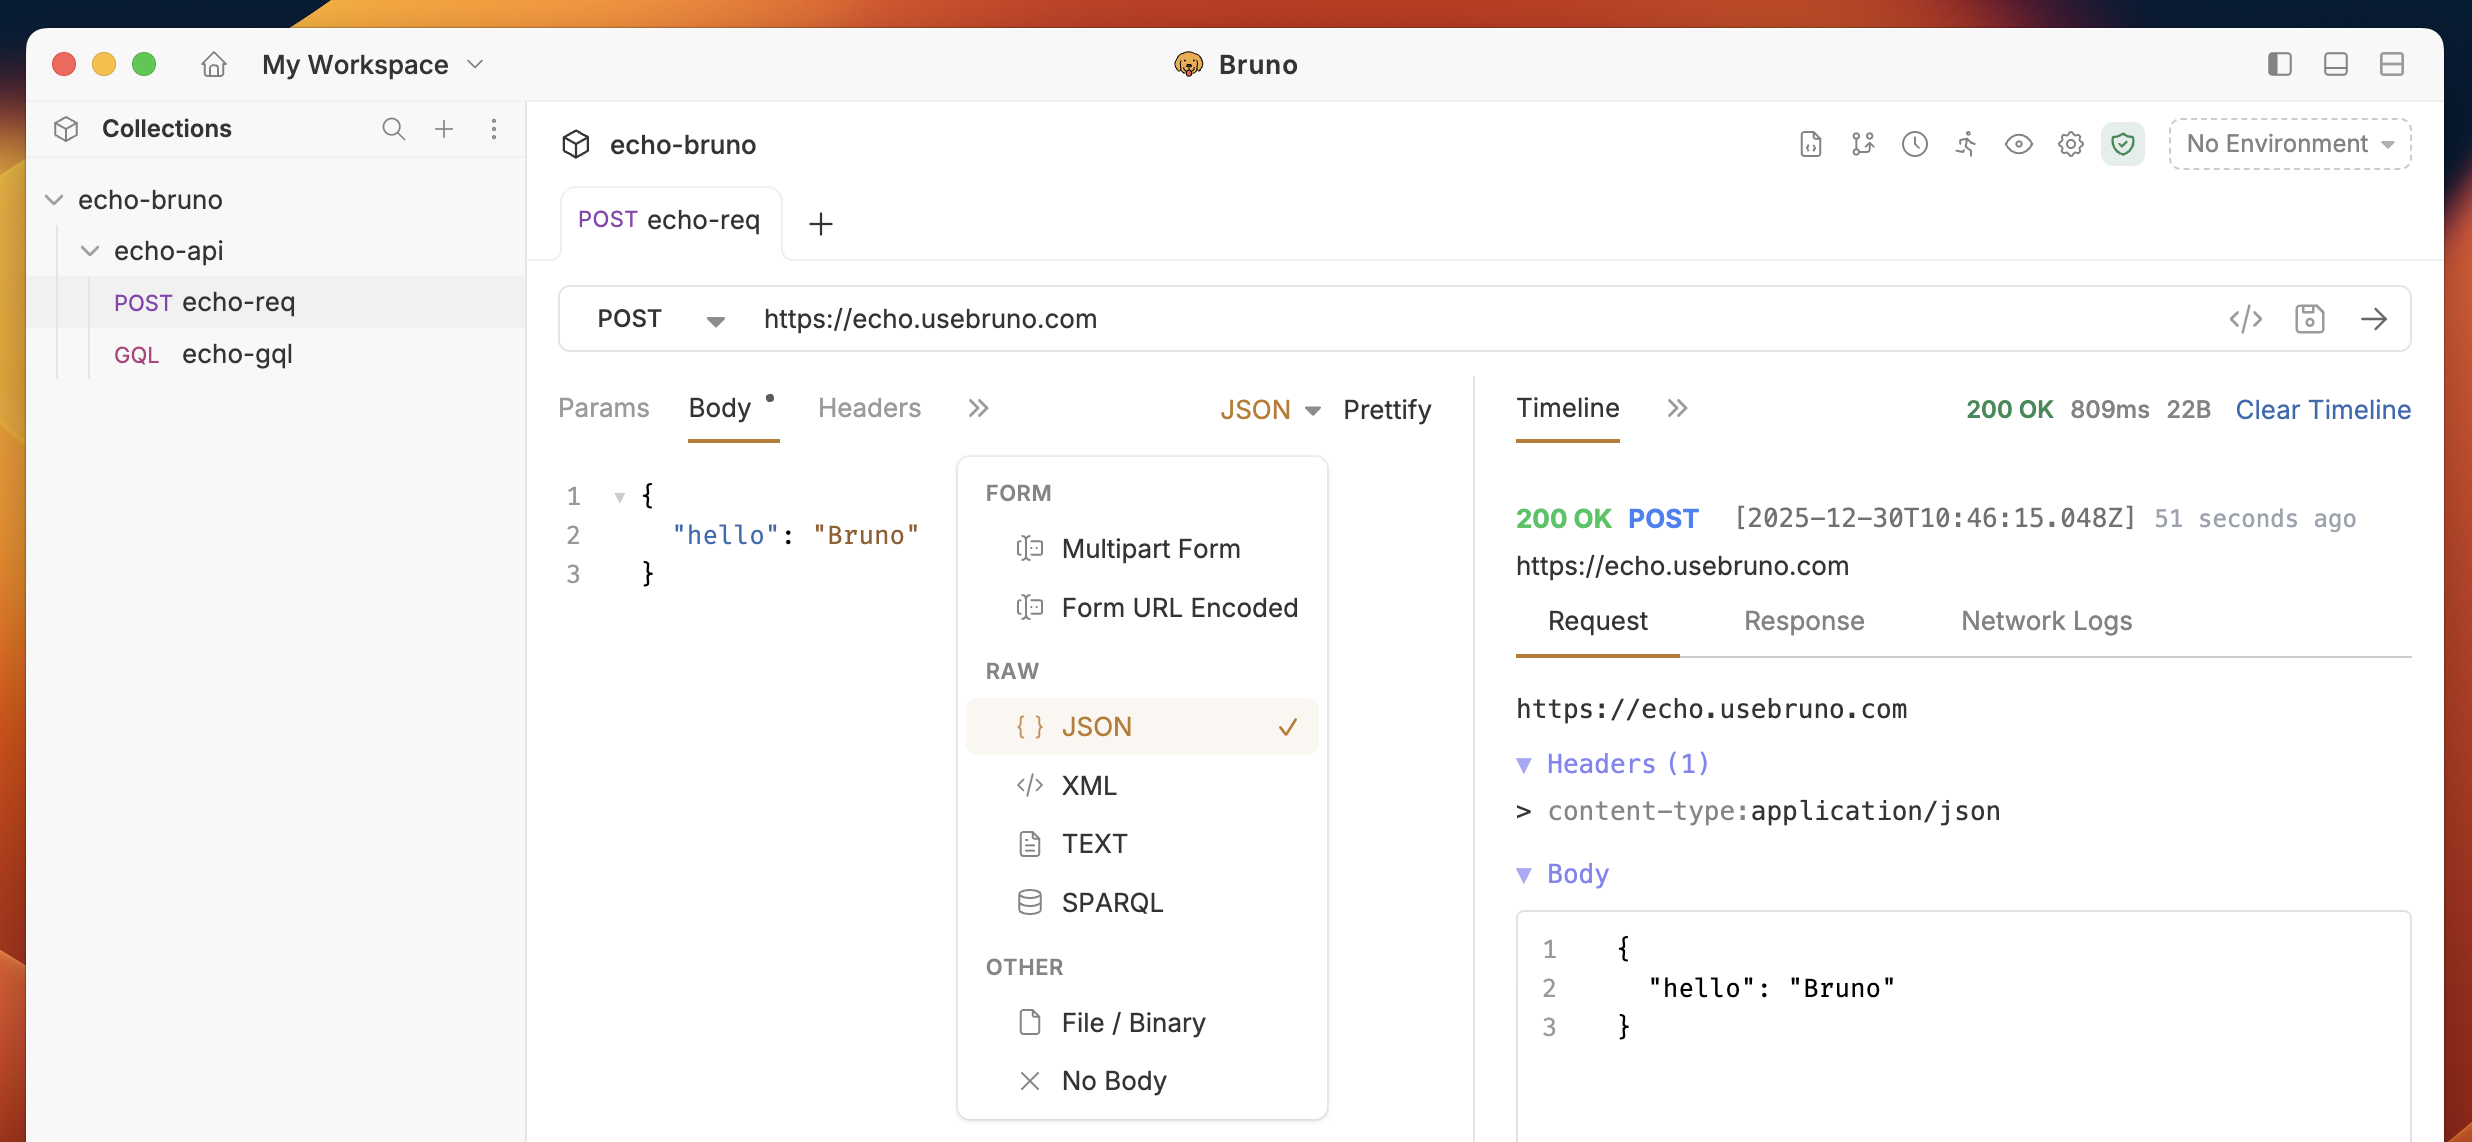Click the home icon
Image resolution: width=2472 pixels, height=1142 pixels.
pyautogui.click(x=214, y=65)
